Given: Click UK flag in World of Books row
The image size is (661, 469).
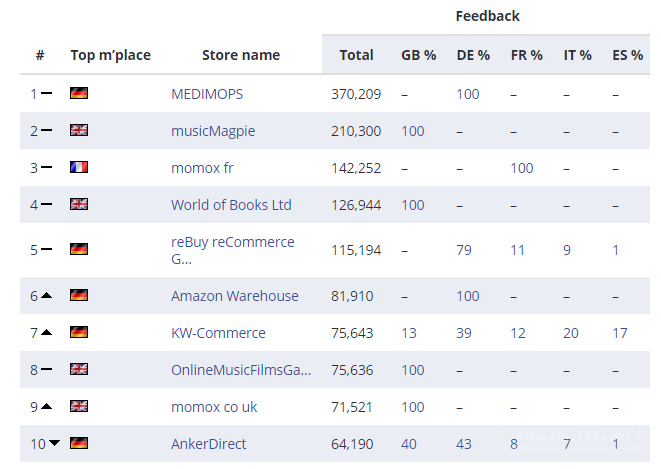Looking at the screenshot, I should click(x=79, y=204).
